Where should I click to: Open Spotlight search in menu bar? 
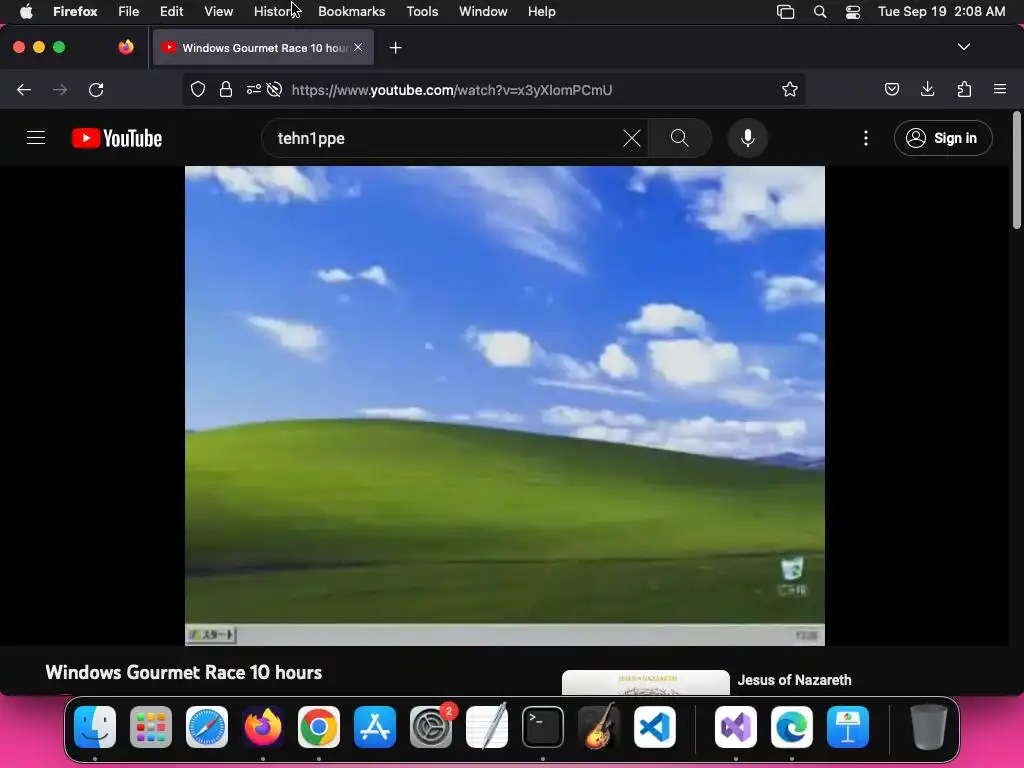pyautogui.click(x=820, y=11)
